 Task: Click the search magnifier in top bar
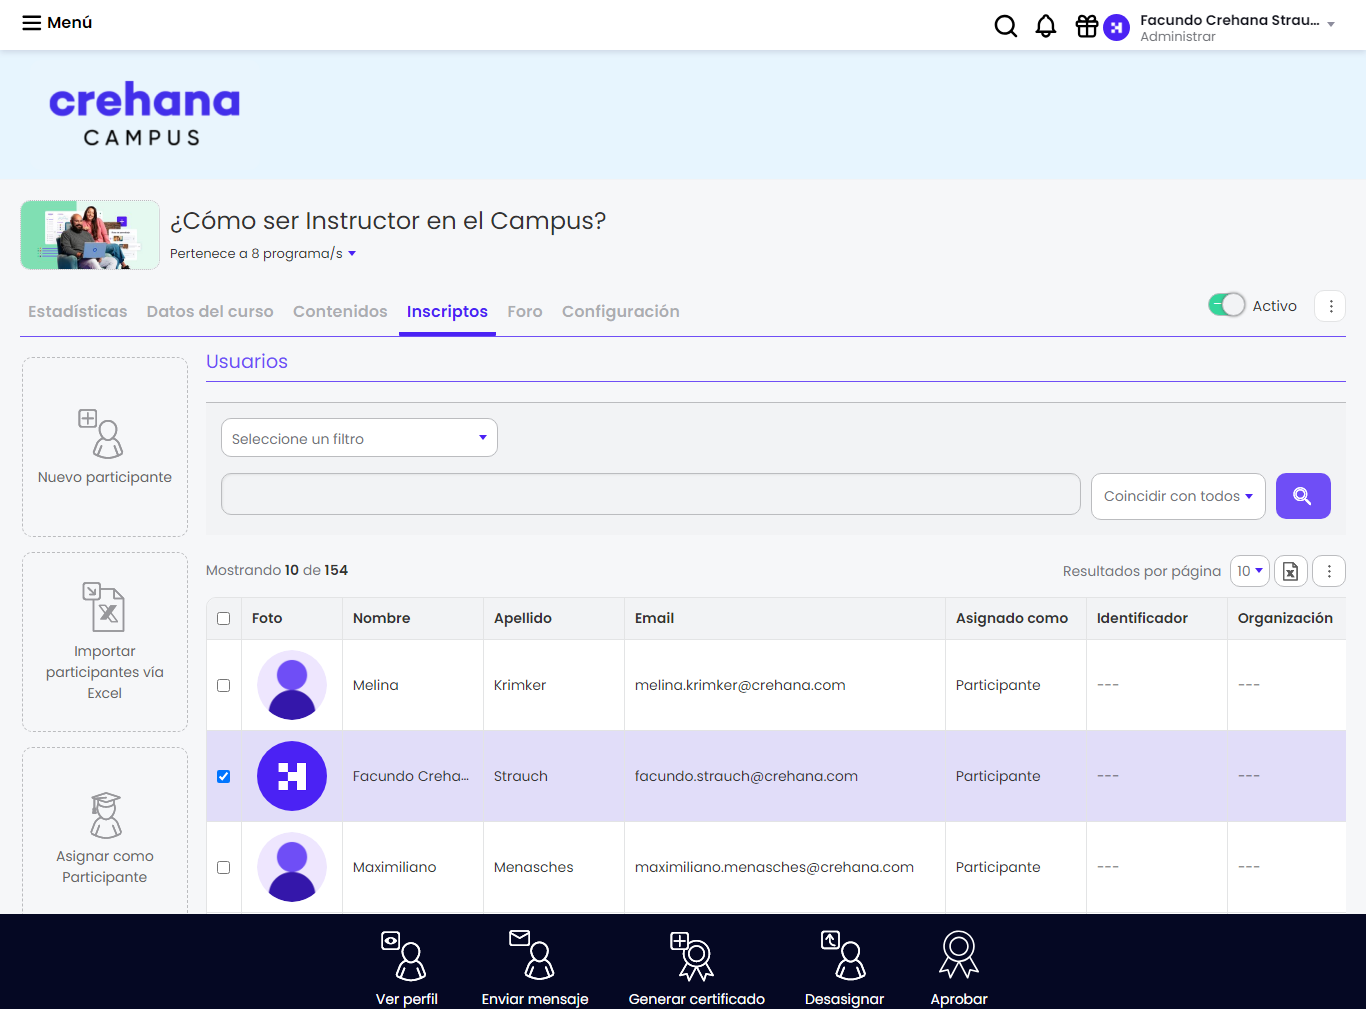coord(1006,26)
